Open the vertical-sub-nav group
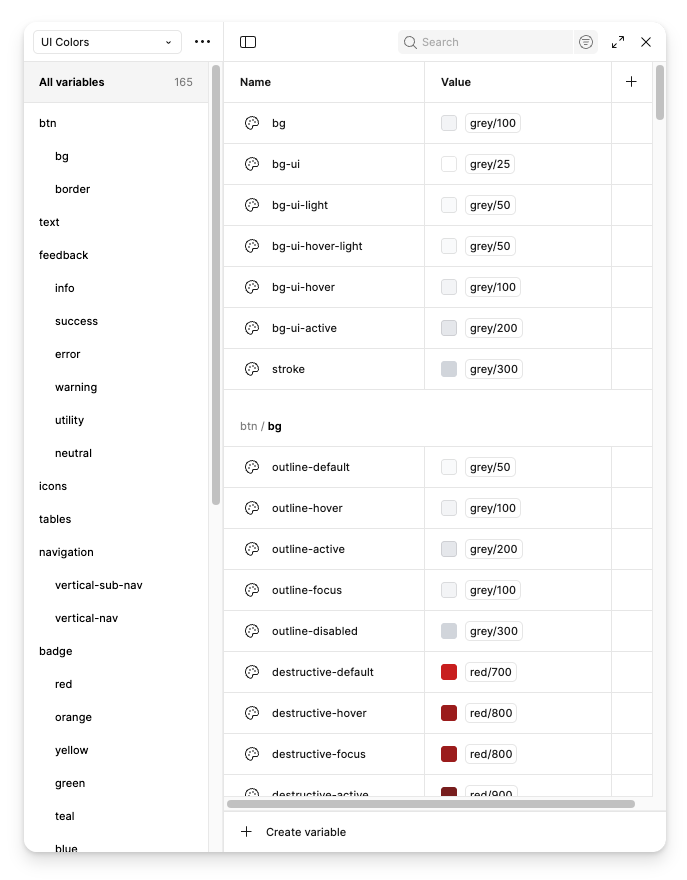The height and width of the screenshot is (880, 687). (99, 585)
